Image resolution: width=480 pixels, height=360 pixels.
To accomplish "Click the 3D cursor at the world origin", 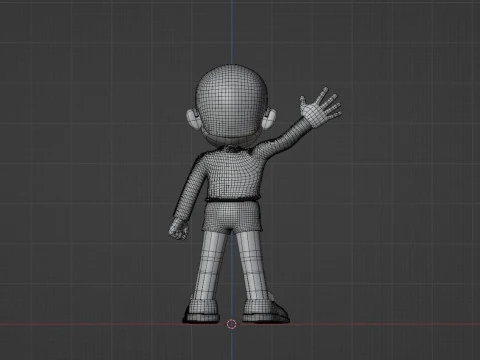I will pos(231,324).
